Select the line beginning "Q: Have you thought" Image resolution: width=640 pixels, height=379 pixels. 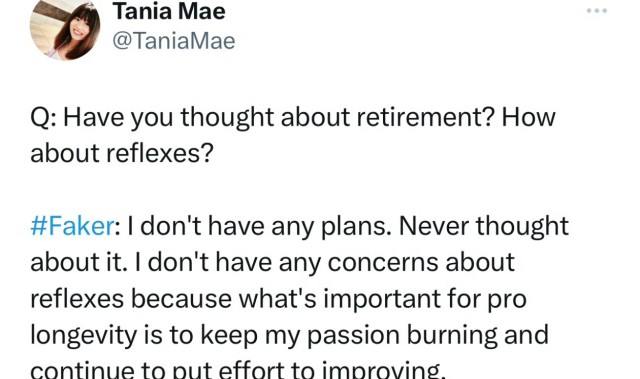tap(293, 118)
